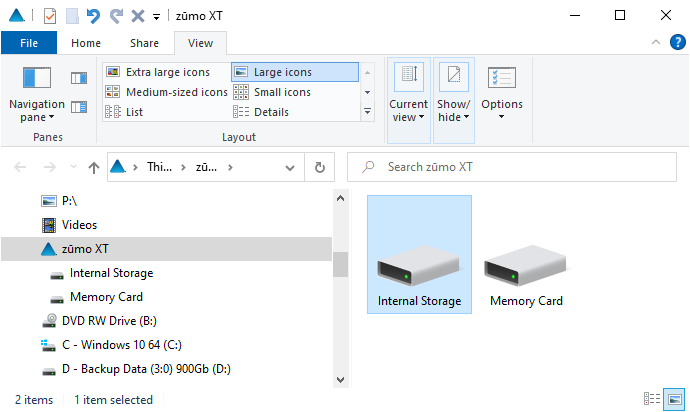Image resolution: width=690 pixels, height=412 pixels.
Task: Choose List layout
Action: pos(166,112)
